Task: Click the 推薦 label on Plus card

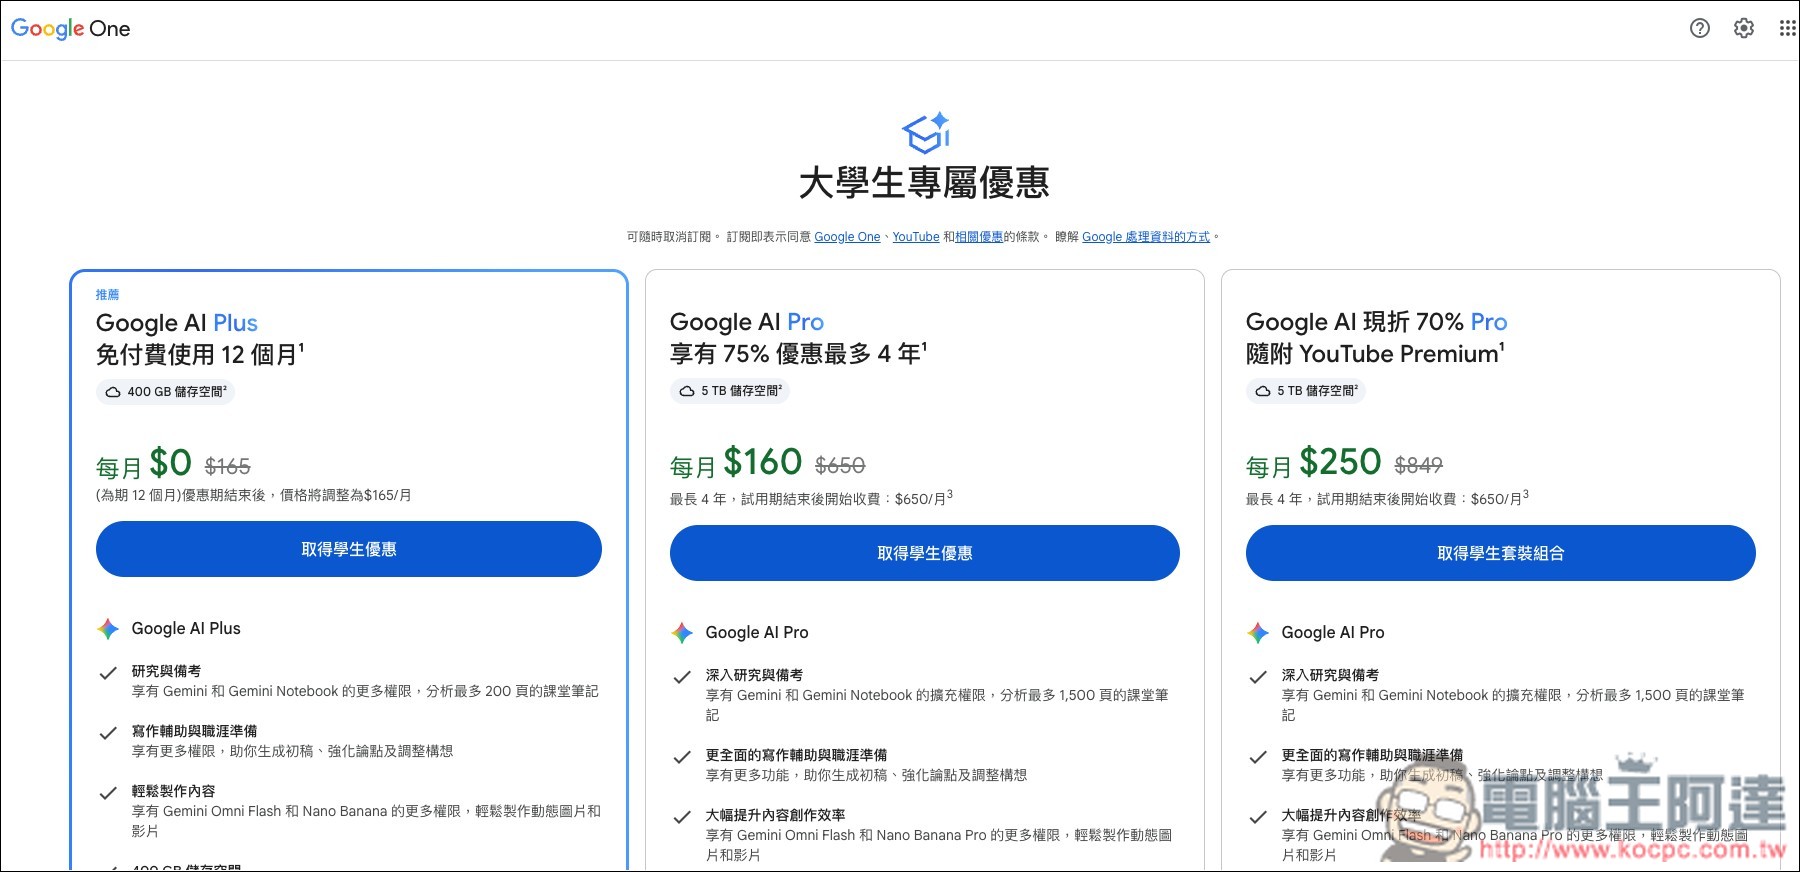Action: point(107,295)
